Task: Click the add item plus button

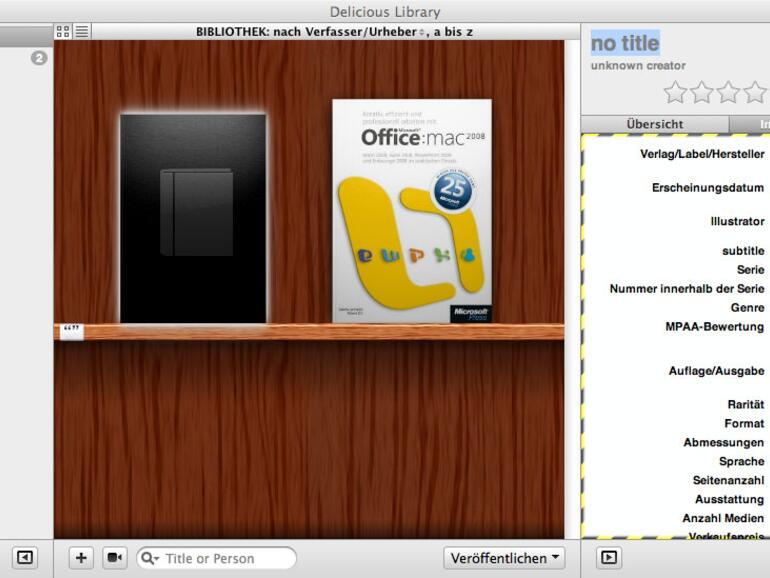Action: [81, 558]
